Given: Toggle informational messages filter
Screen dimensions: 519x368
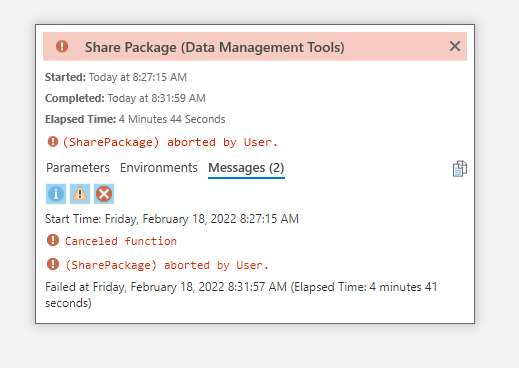Looking at the screenshot, I should pos(56,194).
